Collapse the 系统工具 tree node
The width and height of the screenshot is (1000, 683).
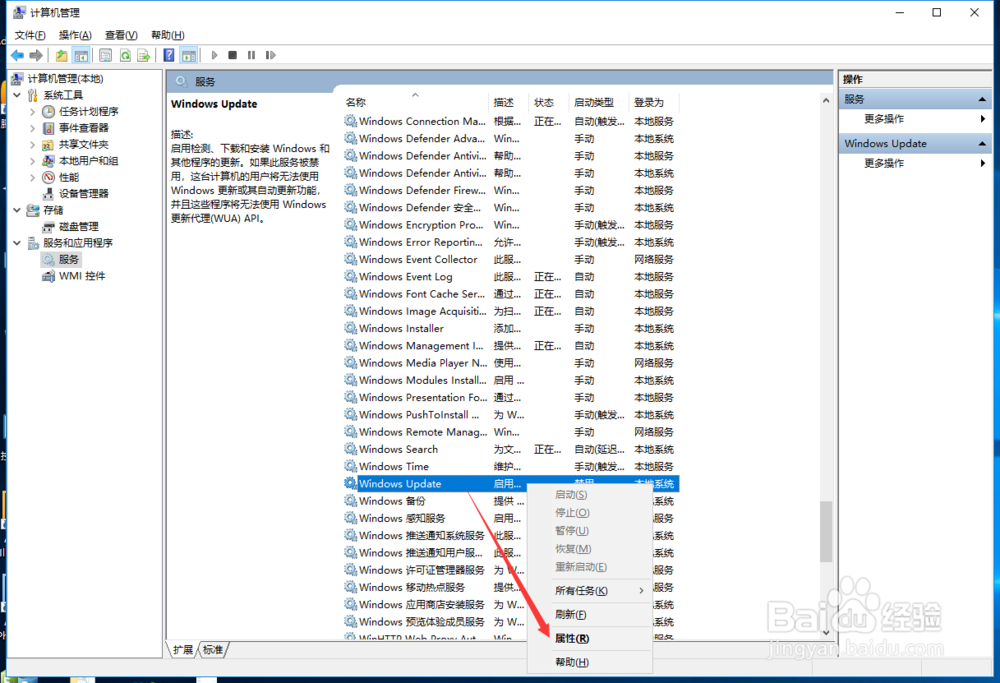tap(17, 95)
